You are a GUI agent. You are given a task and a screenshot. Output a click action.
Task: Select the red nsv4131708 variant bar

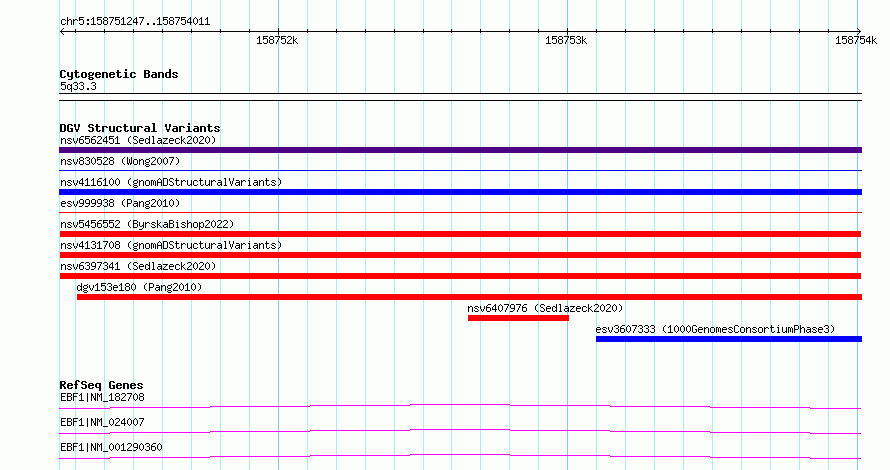point(460,255)
